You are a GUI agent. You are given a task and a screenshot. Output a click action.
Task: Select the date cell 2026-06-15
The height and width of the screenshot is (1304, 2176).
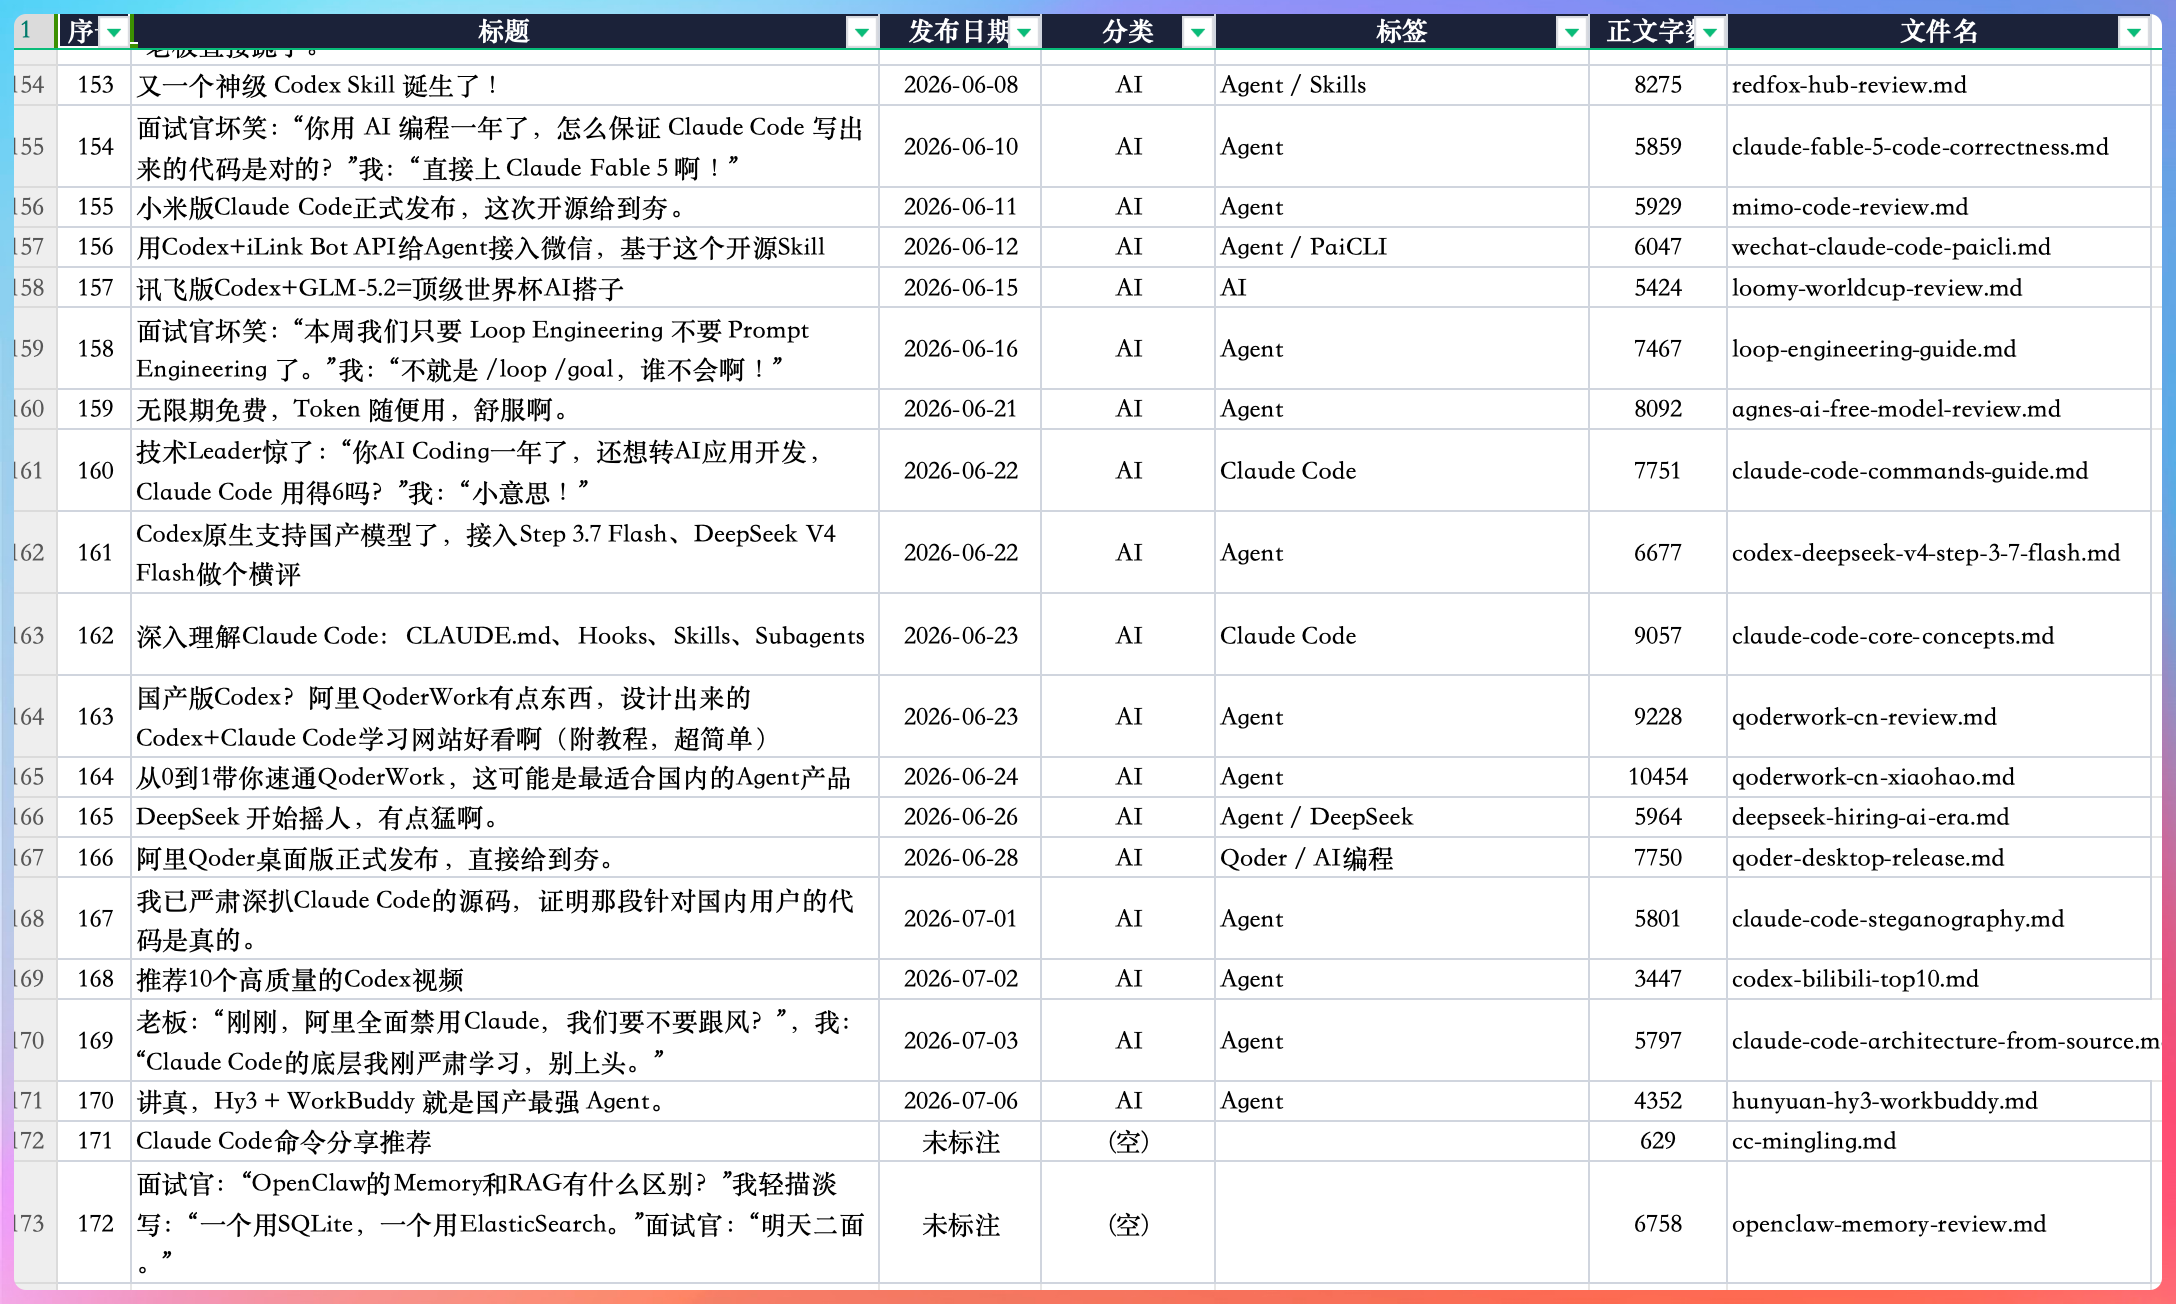960,288
